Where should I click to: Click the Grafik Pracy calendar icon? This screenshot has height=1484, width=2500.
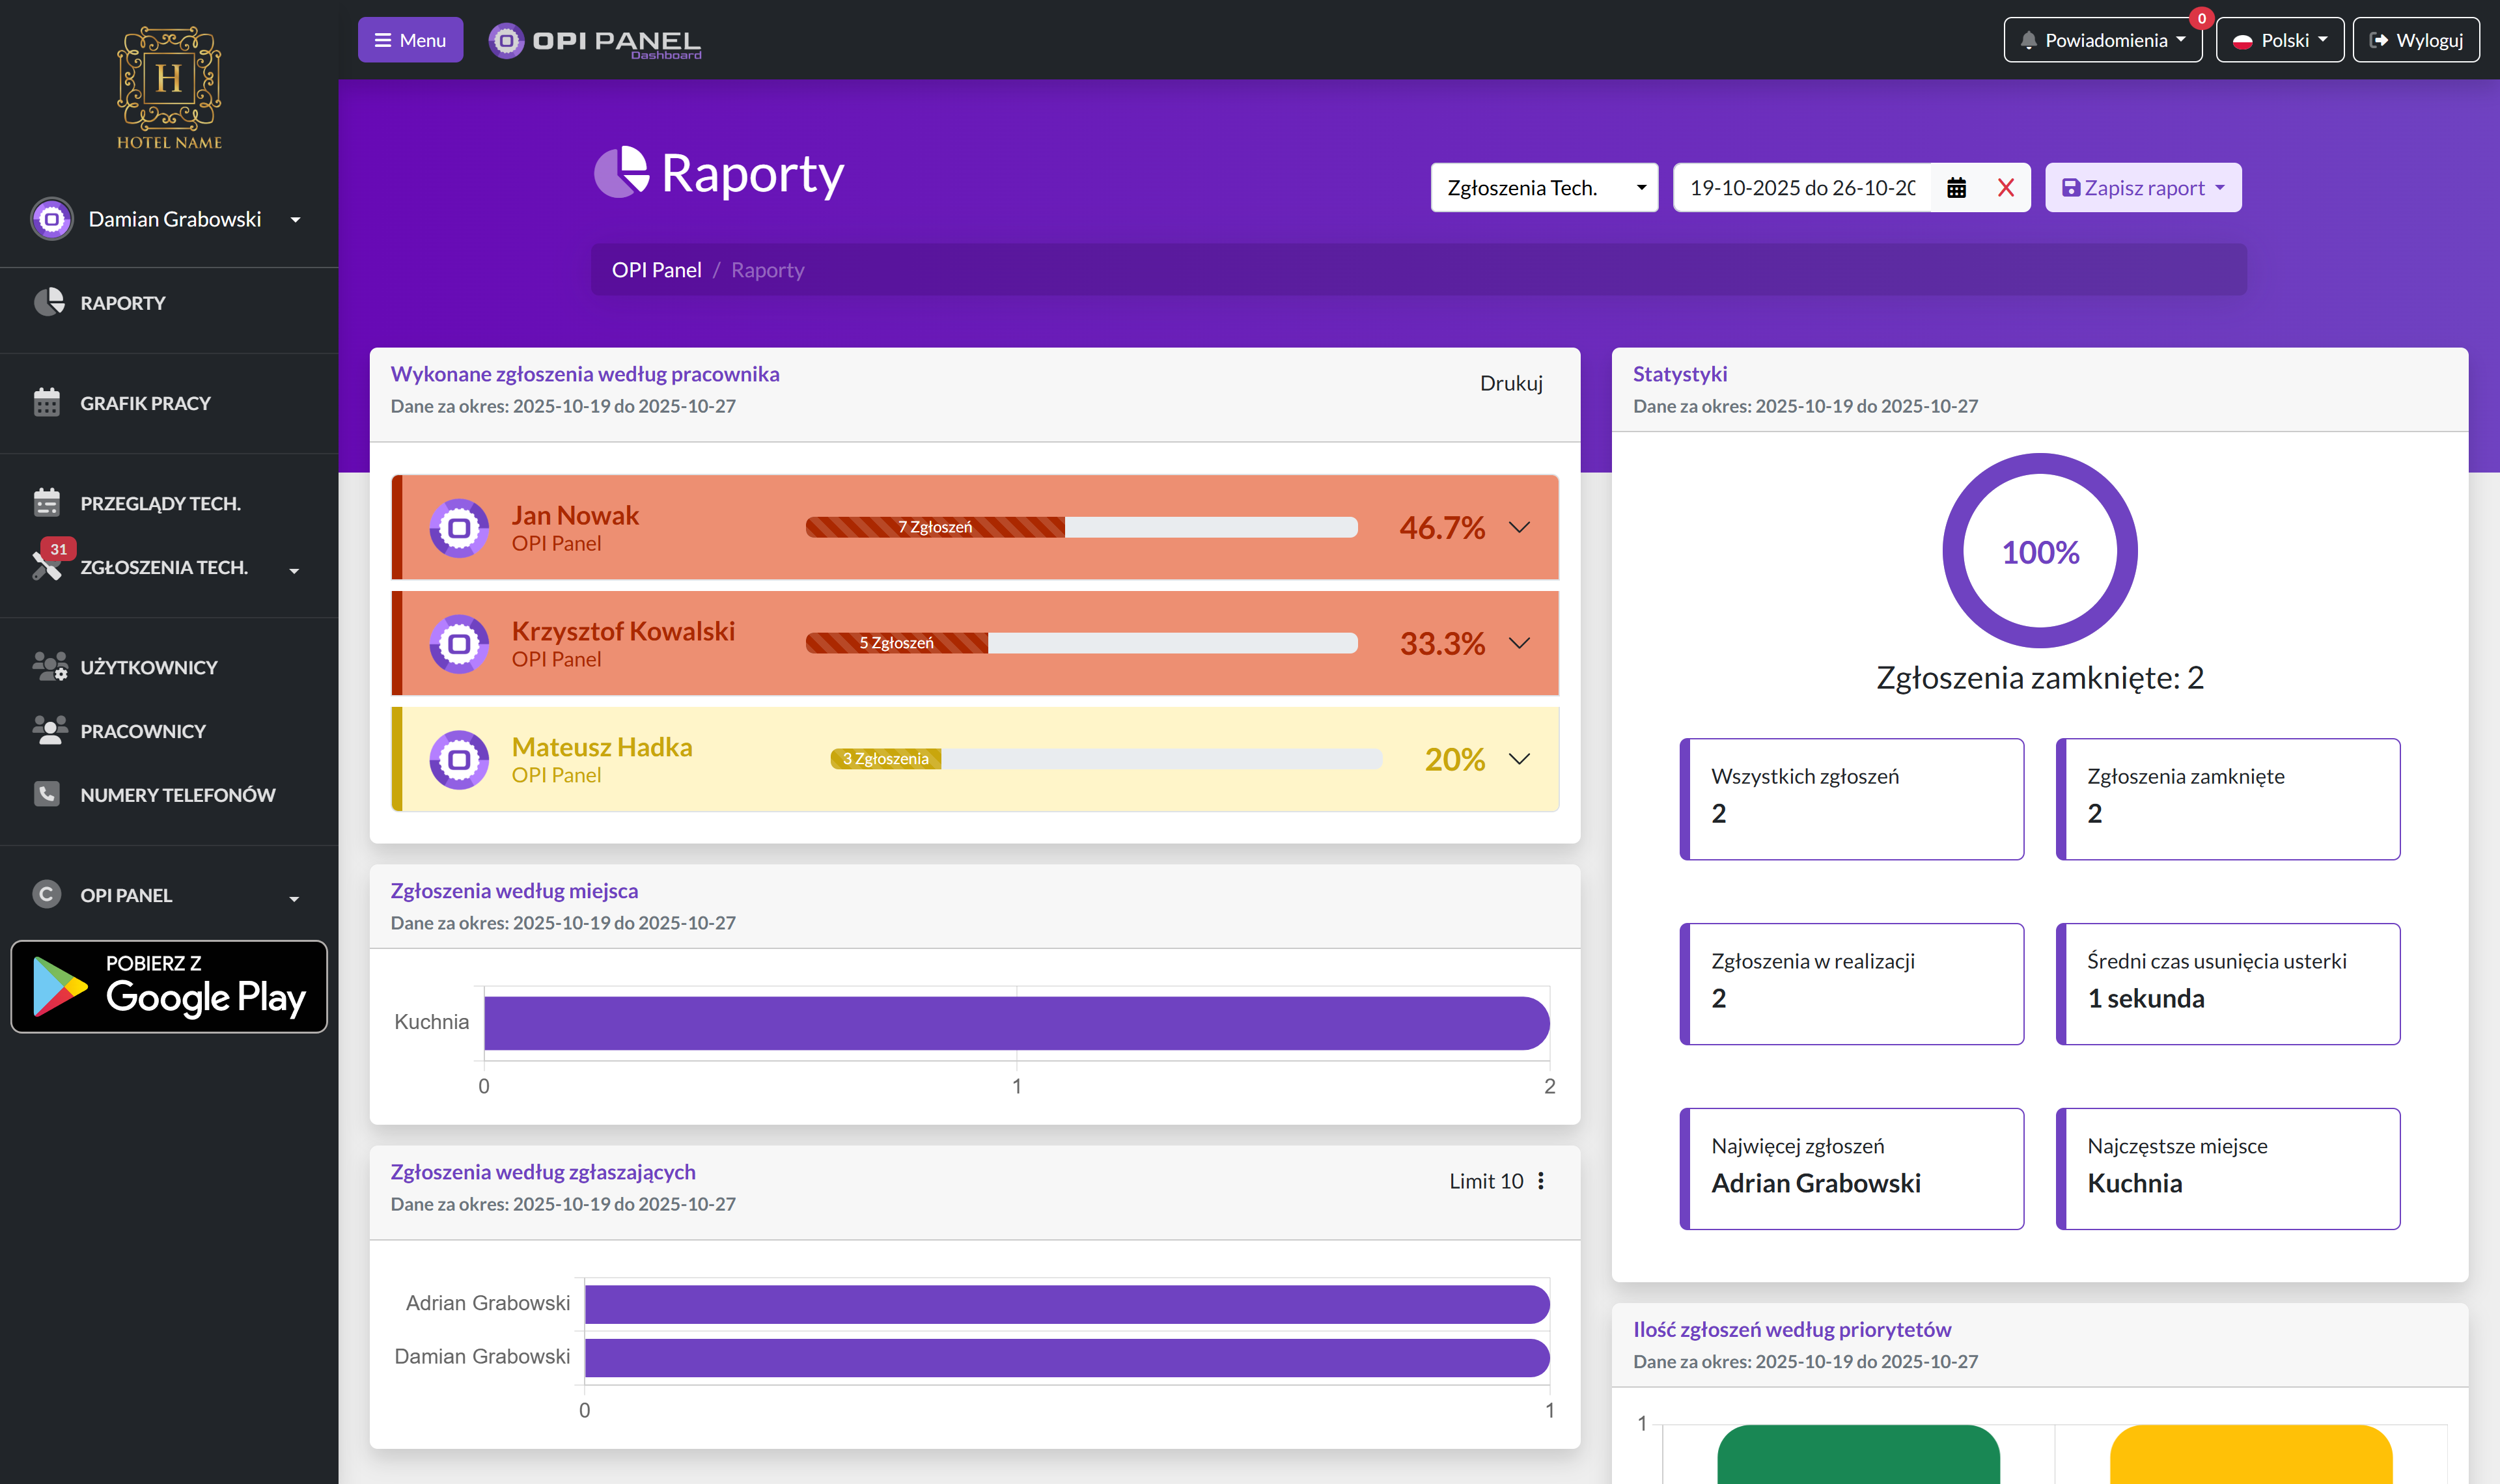pyautogui.click(x=47, y=402)
